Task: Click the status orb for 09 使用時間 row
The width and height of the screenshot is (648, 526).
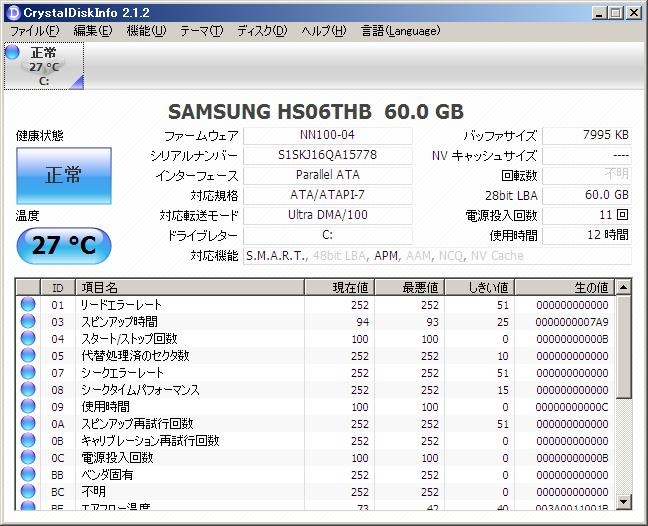Action: [28, 406]
